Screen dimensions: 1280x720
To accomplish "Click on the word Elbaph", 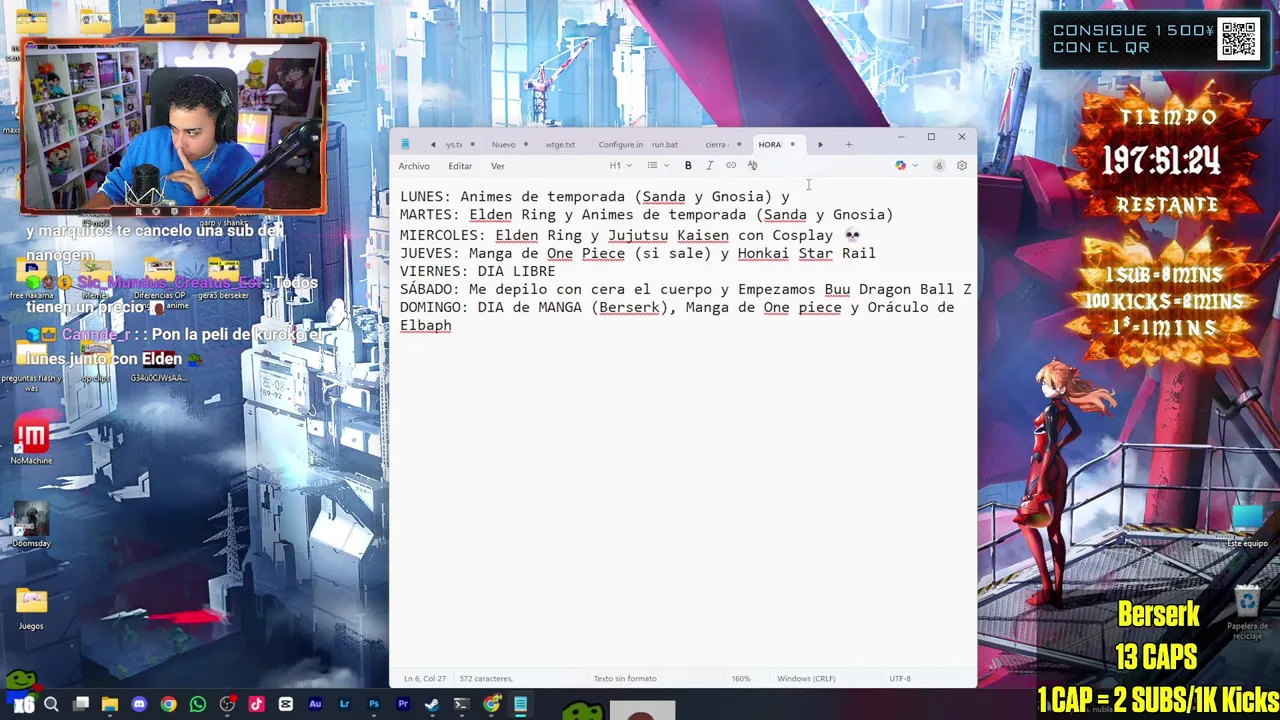I will point(425,326).
